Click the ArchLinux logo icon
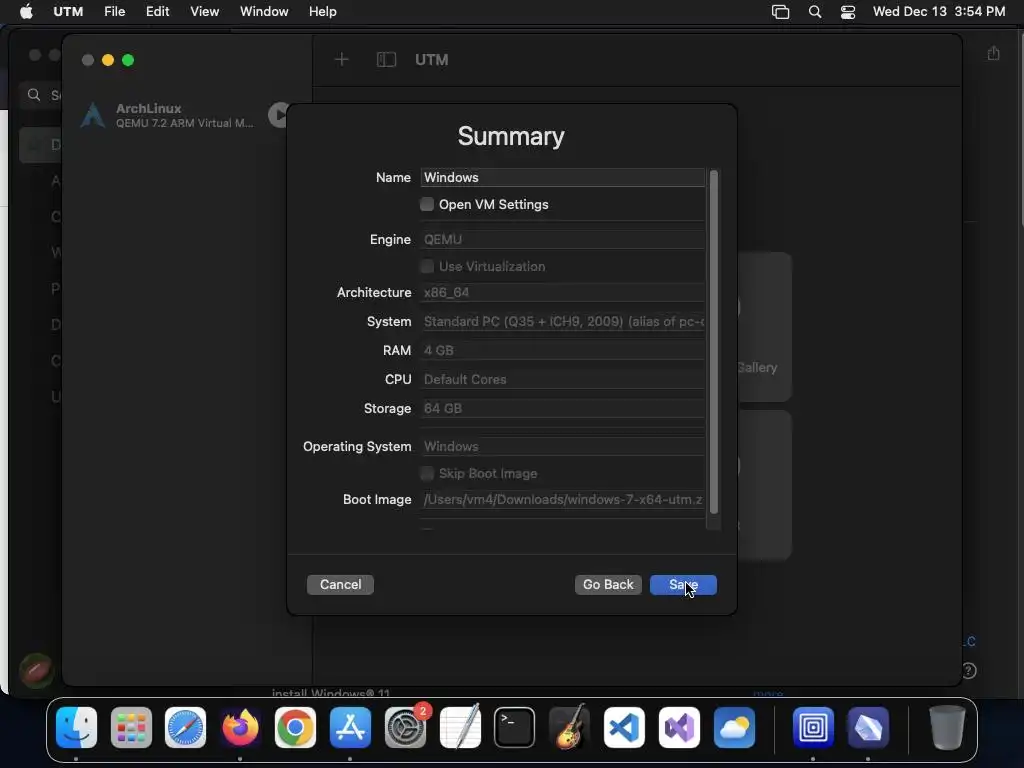1024x768 pixels. pyautogui.click(x=93, y=115)
